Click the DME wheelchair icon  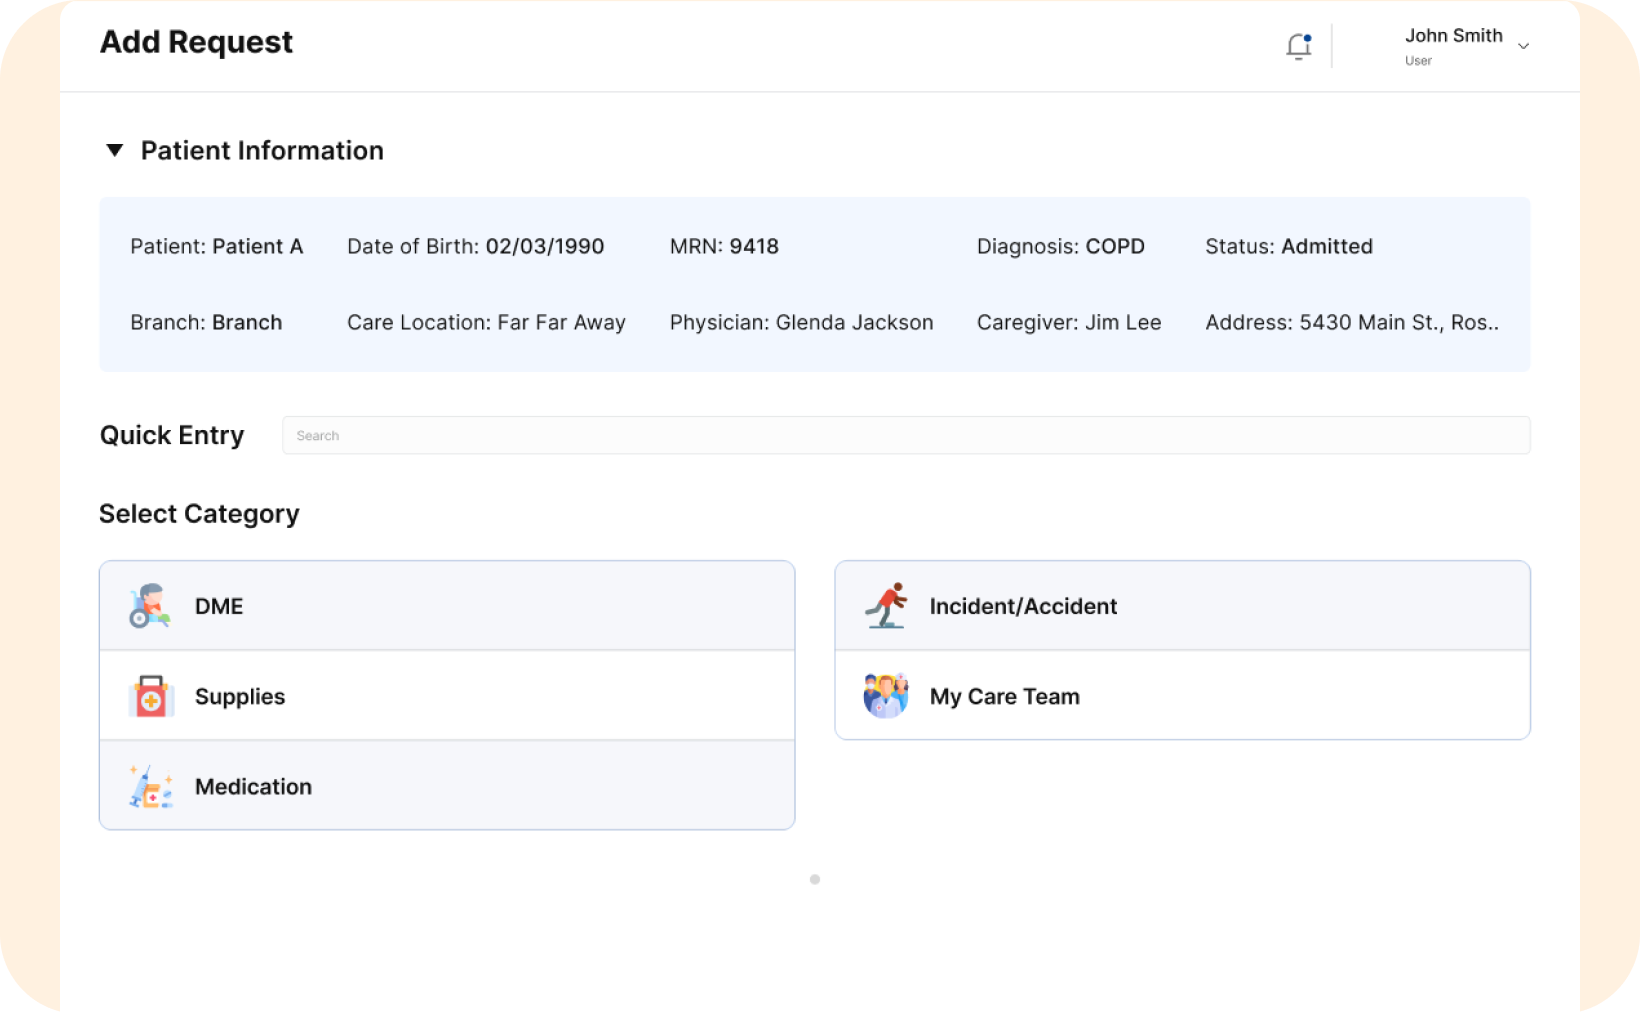149,606
